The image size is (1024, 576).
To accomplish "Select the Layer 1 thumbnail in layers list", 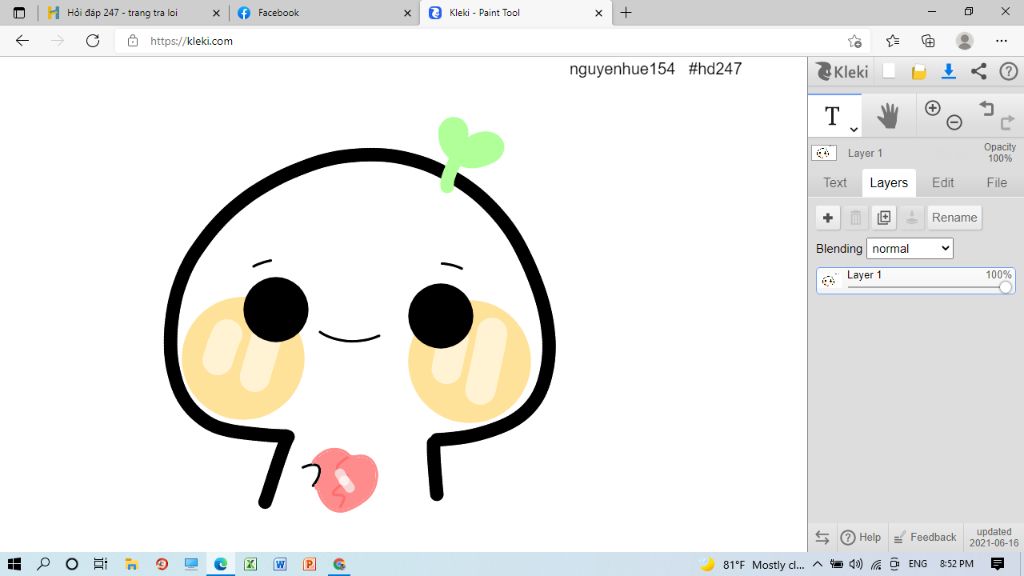I will click(829, 281).
